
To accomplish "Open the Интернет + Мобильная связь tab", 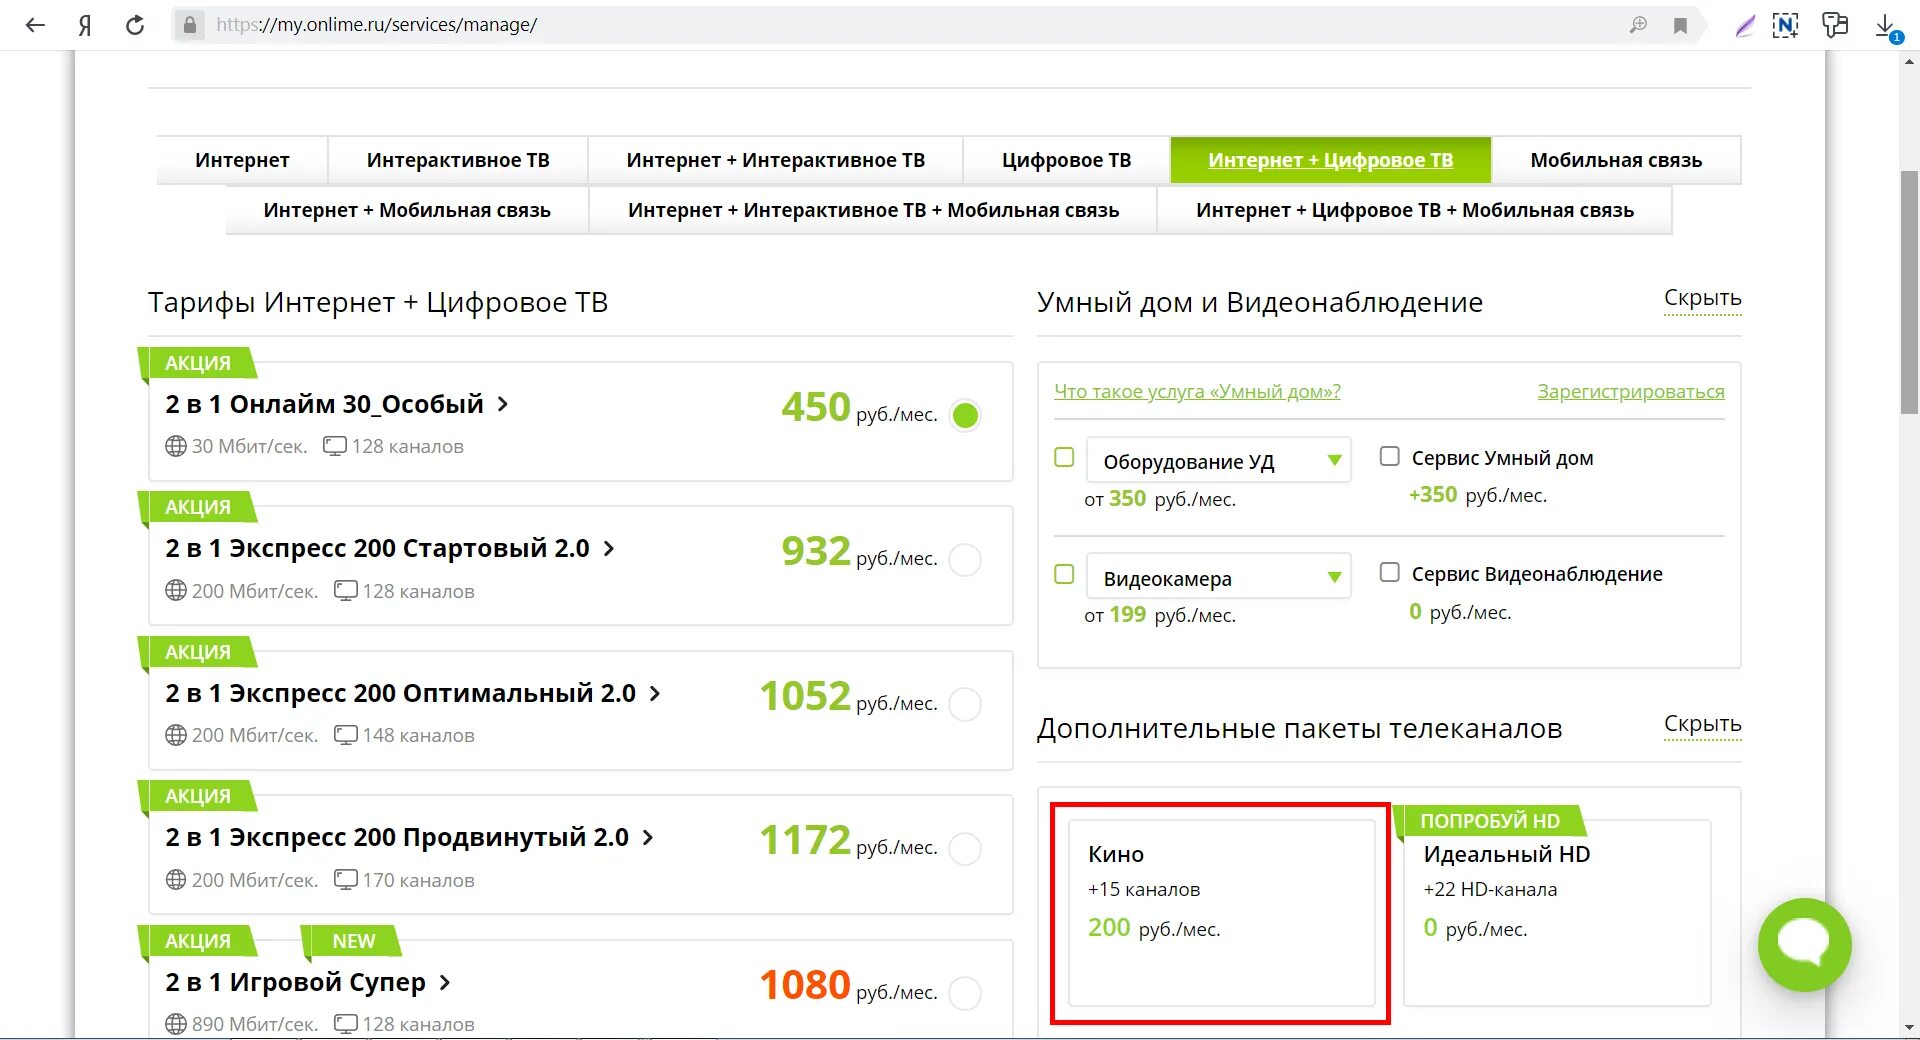I will tap(407, 210).
